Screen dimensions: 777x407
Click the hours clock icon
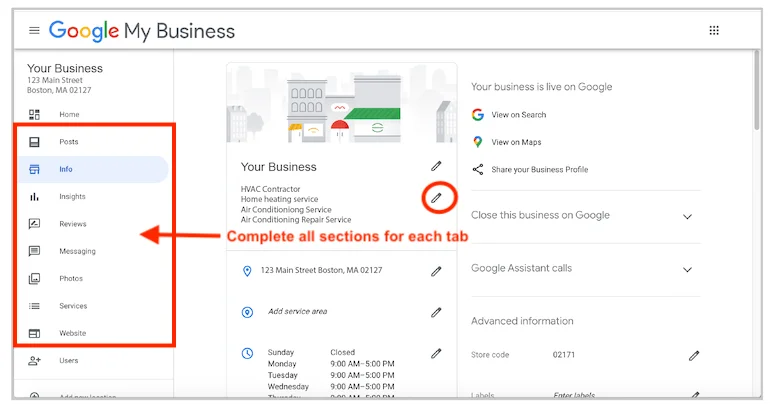tap(247, 353)
